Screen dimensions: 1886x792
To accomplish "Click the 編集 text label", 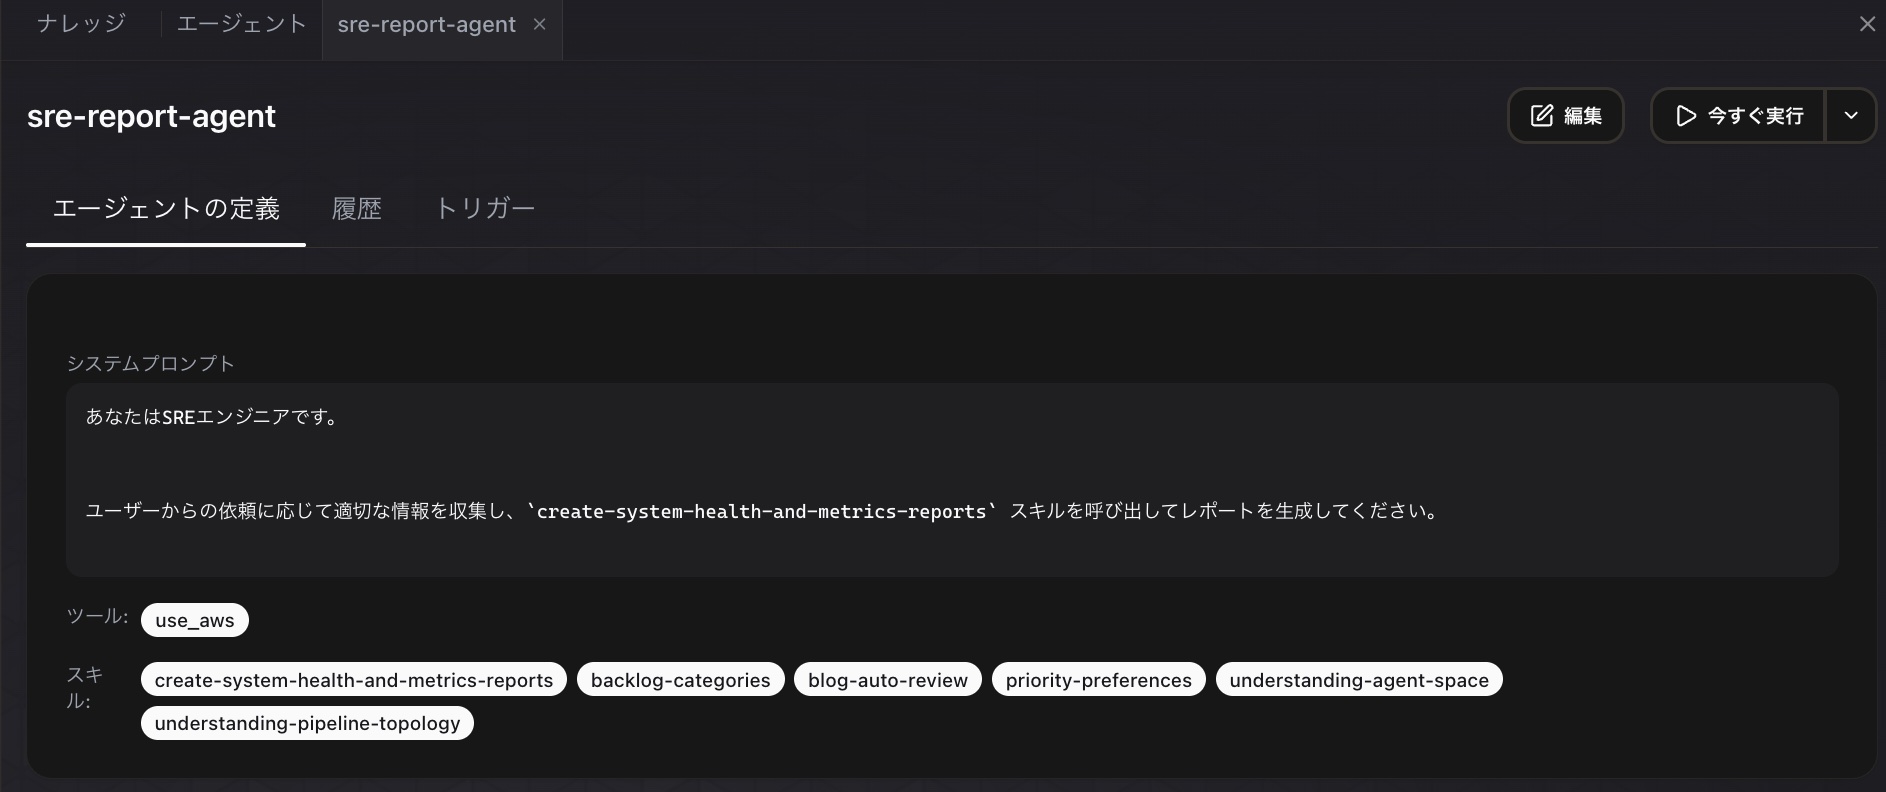I will (1583, 116).
